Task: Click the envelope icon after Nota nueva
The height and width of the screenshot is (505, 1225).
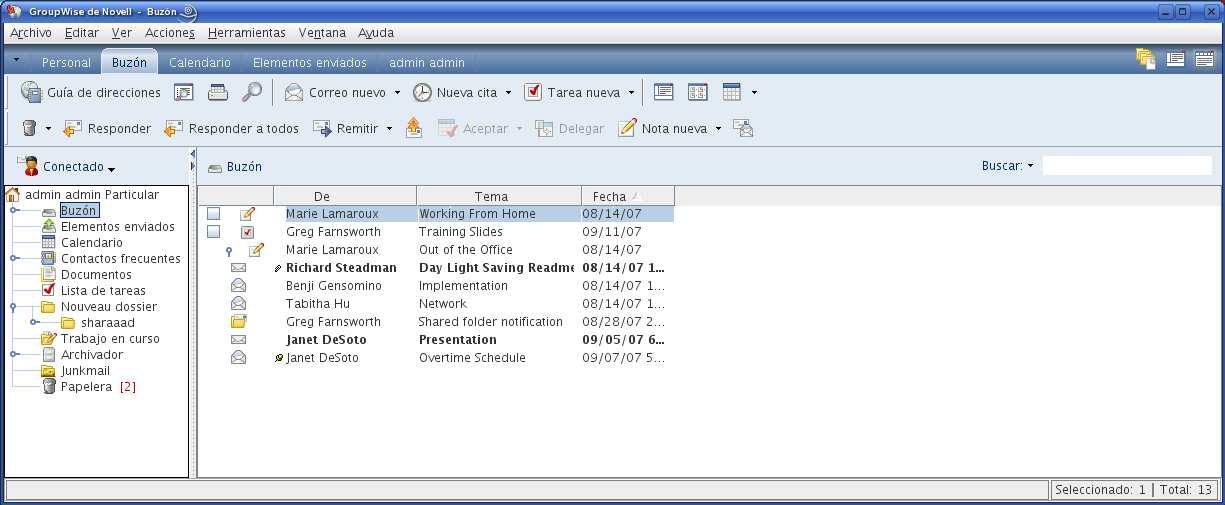Action: coord(743,128)
